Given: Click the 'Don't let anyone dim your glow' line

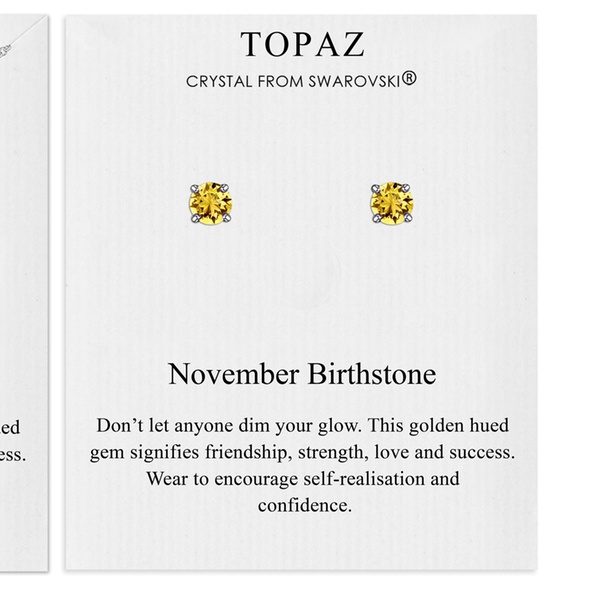Looking at the screenshot, I should [x=302, y=425].
